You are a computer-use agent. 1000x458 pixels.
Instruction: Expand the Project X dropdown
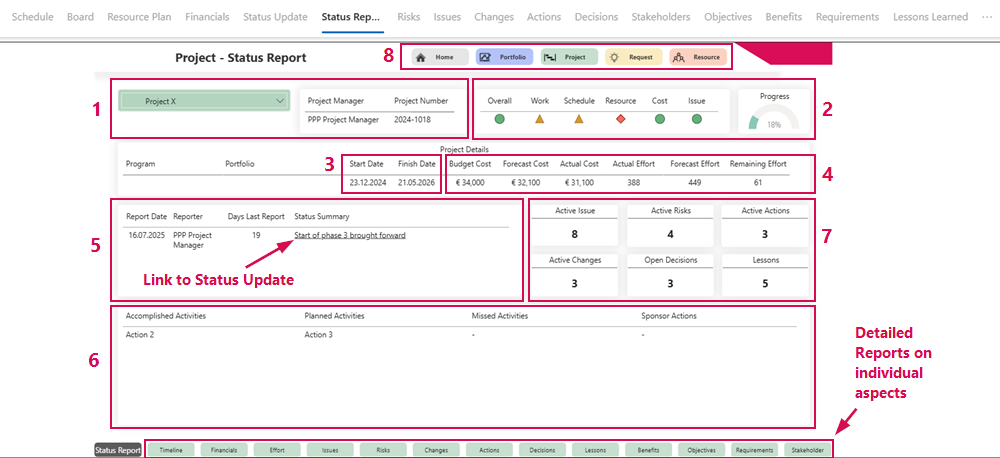point(278,100)
